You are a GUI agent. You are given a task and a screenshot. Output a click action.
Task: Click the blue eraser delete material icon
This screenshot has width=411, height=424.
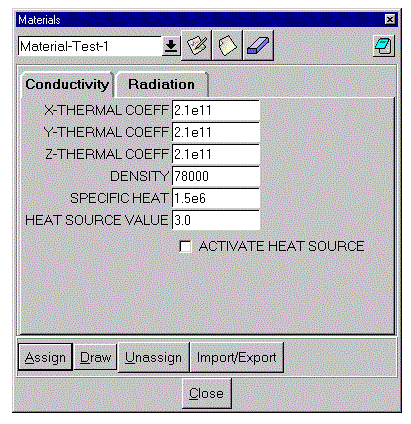(258, 45)
